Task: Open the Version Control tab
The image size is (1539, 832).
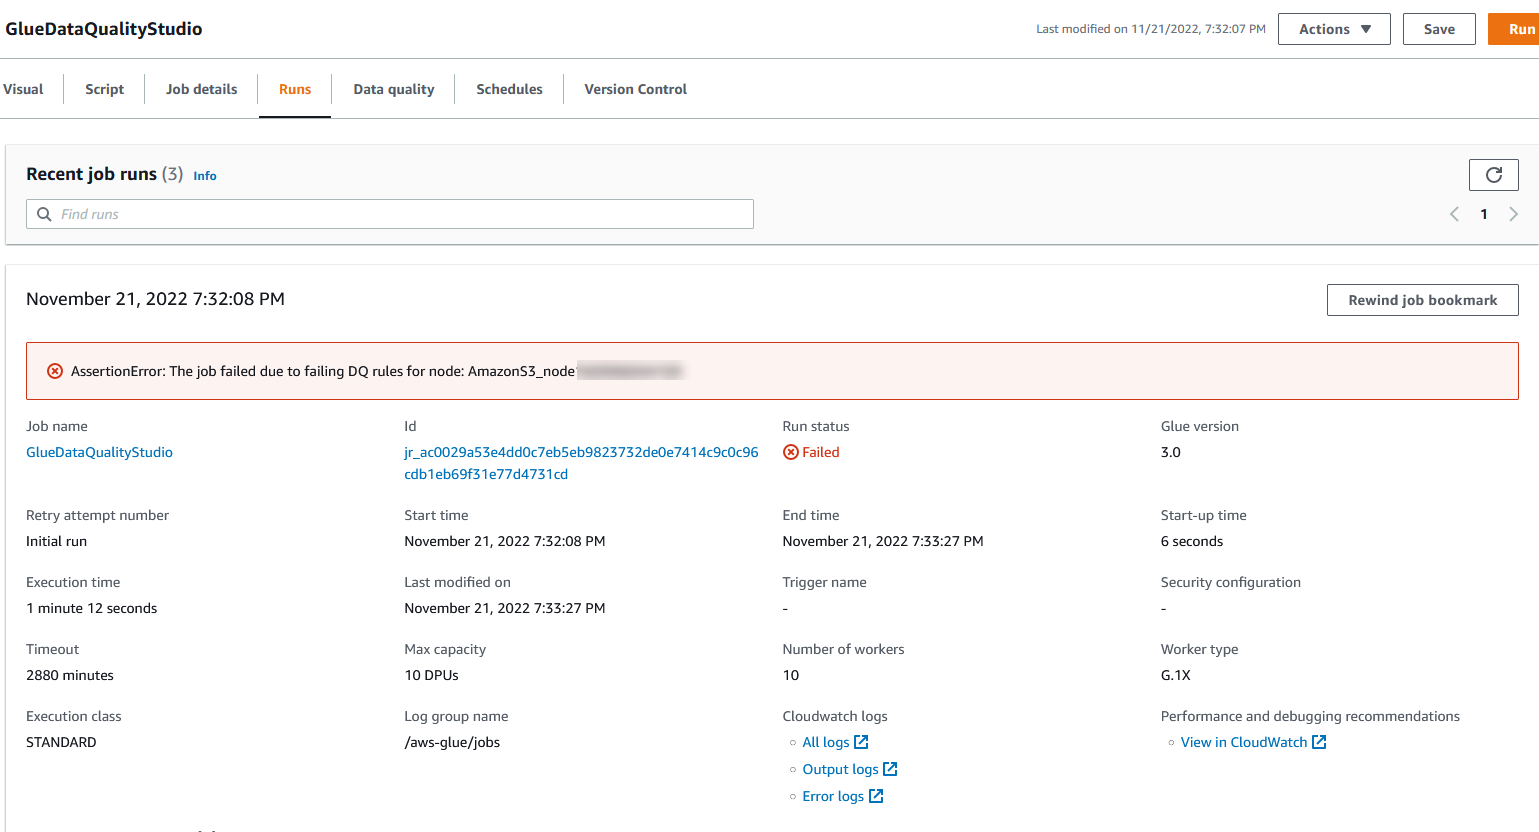Action: (x=636, y=89)
